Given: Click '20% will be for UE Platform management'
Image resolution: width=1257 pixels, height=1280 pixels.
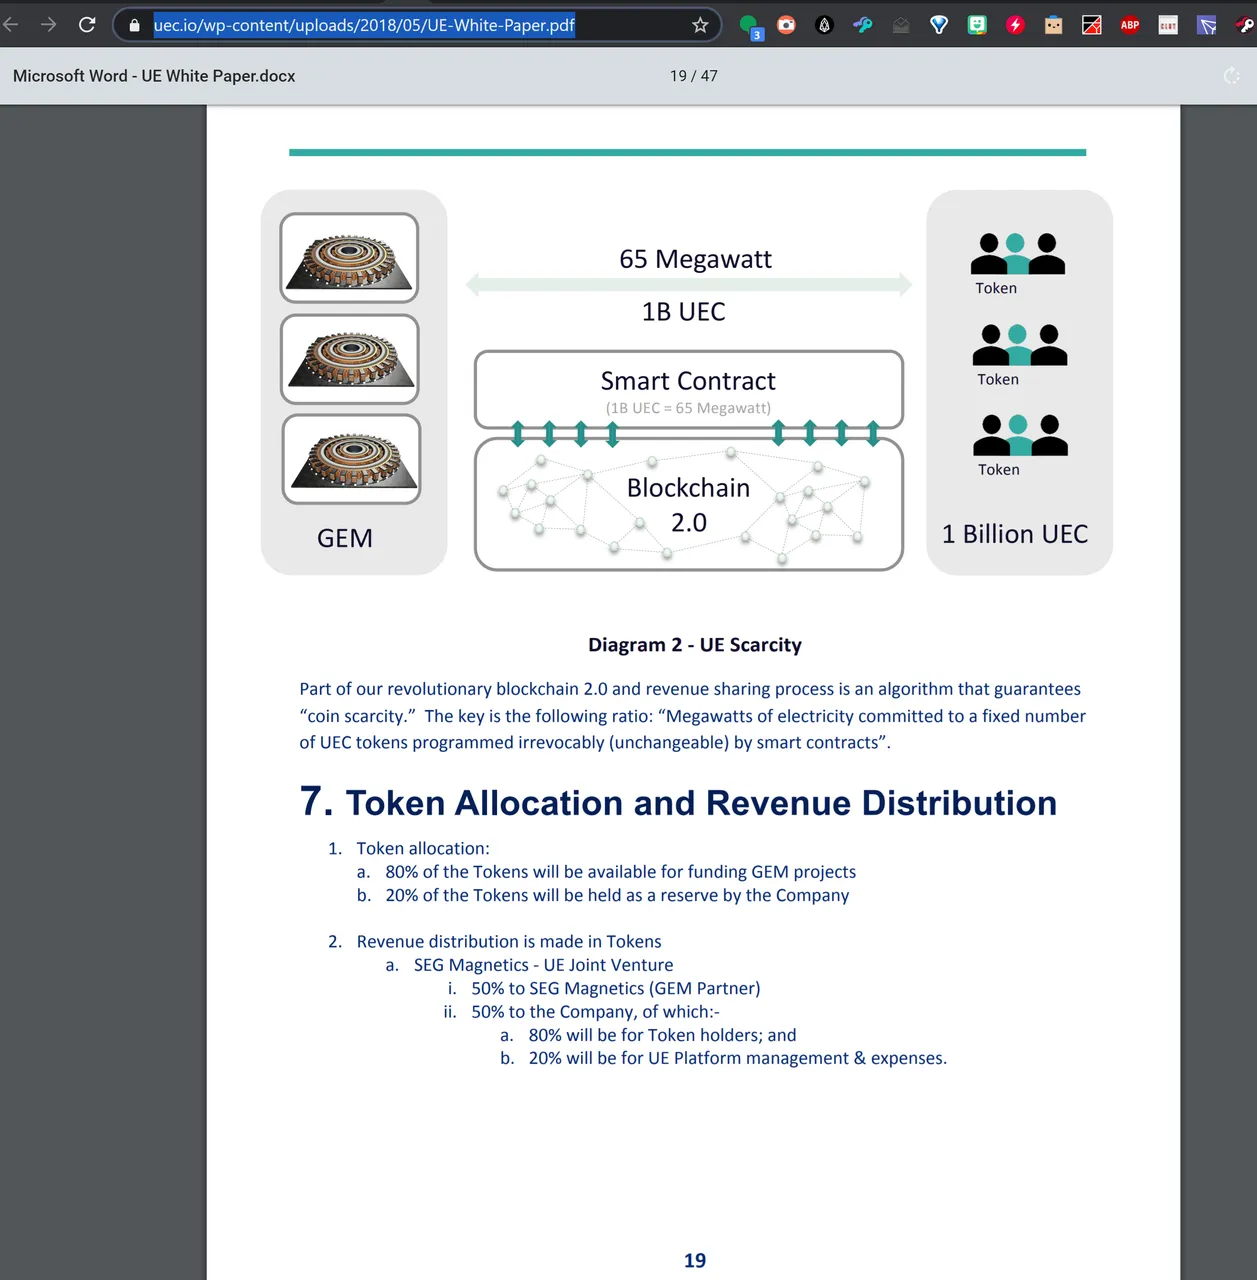Looking at the screenshot, I should pos(737,1058).
